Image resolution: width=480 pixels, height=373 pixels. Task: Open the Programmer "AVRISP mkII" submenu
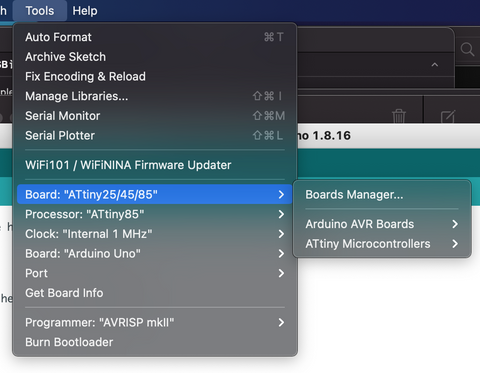tap(155, 322)
